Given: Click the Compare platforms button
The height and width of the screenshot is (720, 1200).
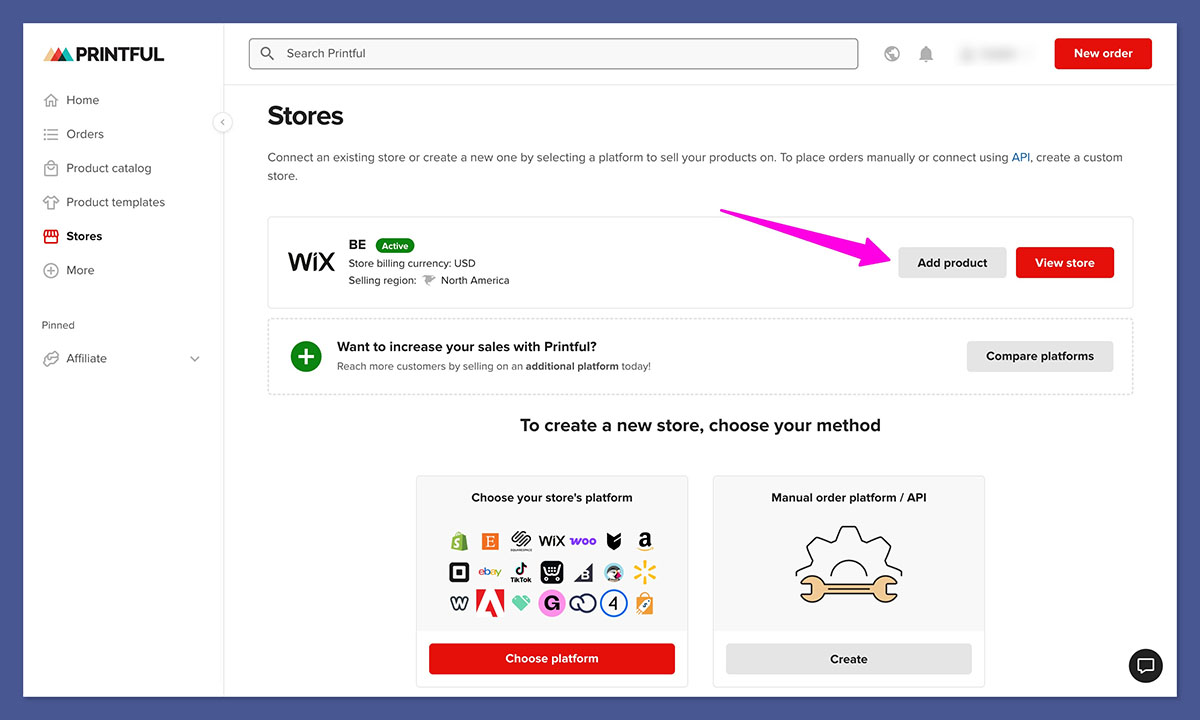Looking at the screenshot, I should pyautogui.click(x=1040, y=356).
